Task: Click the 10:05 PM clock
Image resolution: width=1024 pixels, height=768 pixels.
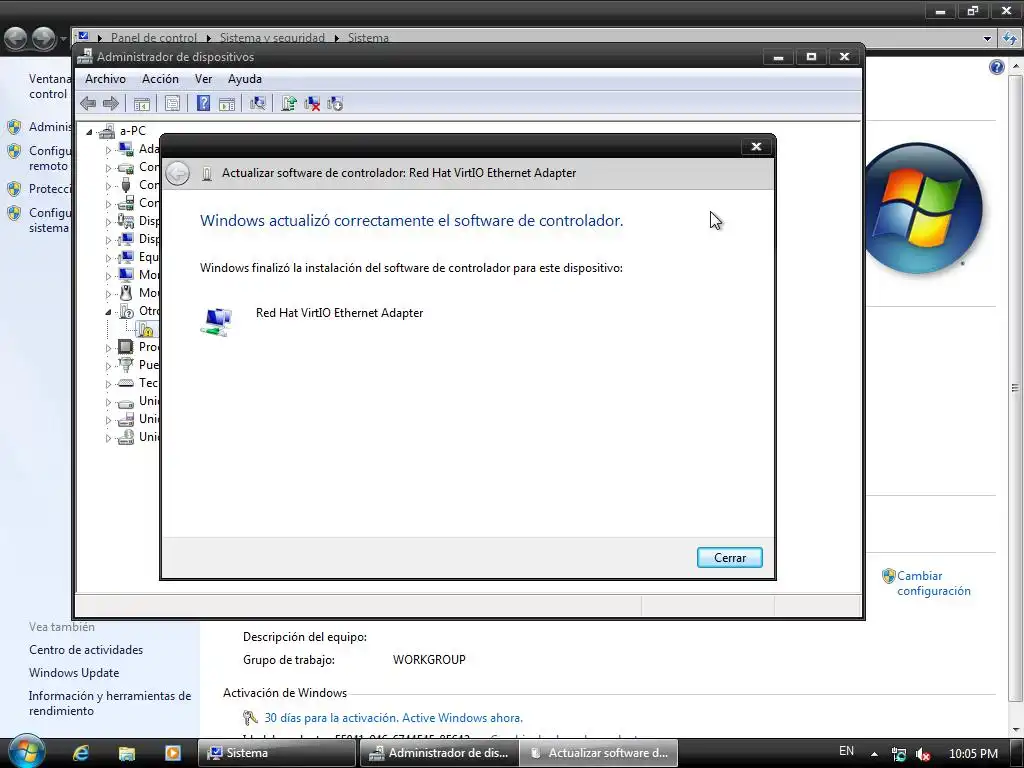Action: 973,754
